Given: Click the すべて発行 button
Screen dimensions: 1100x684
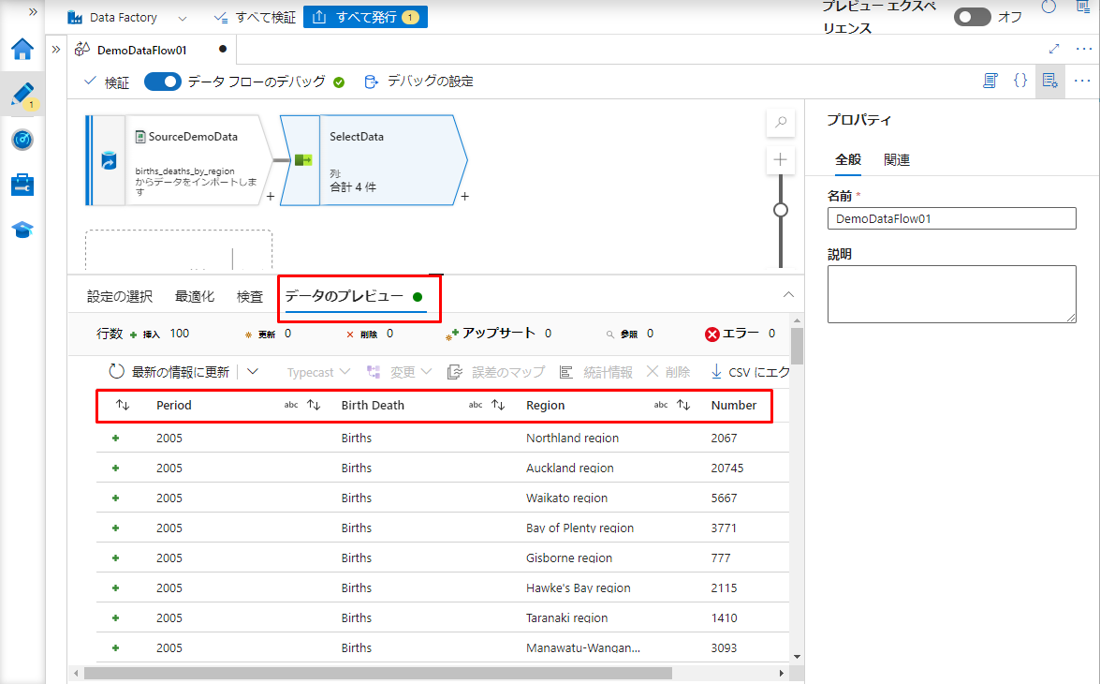Looking at the screenshot, I should [365, 17].
